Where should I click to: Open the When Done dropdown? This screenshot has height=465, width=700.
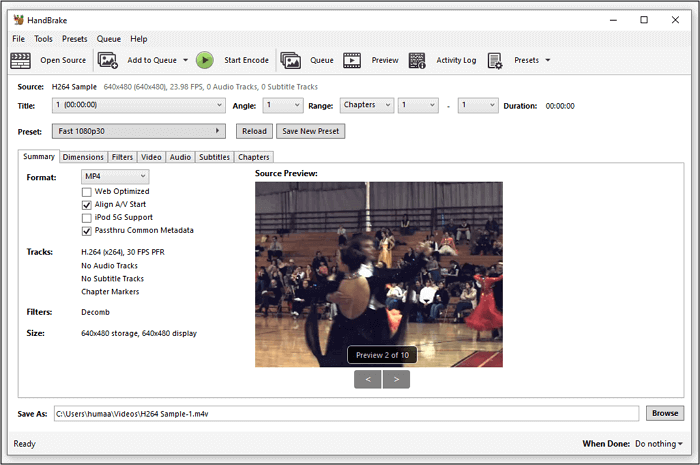(x=659, y=444)
